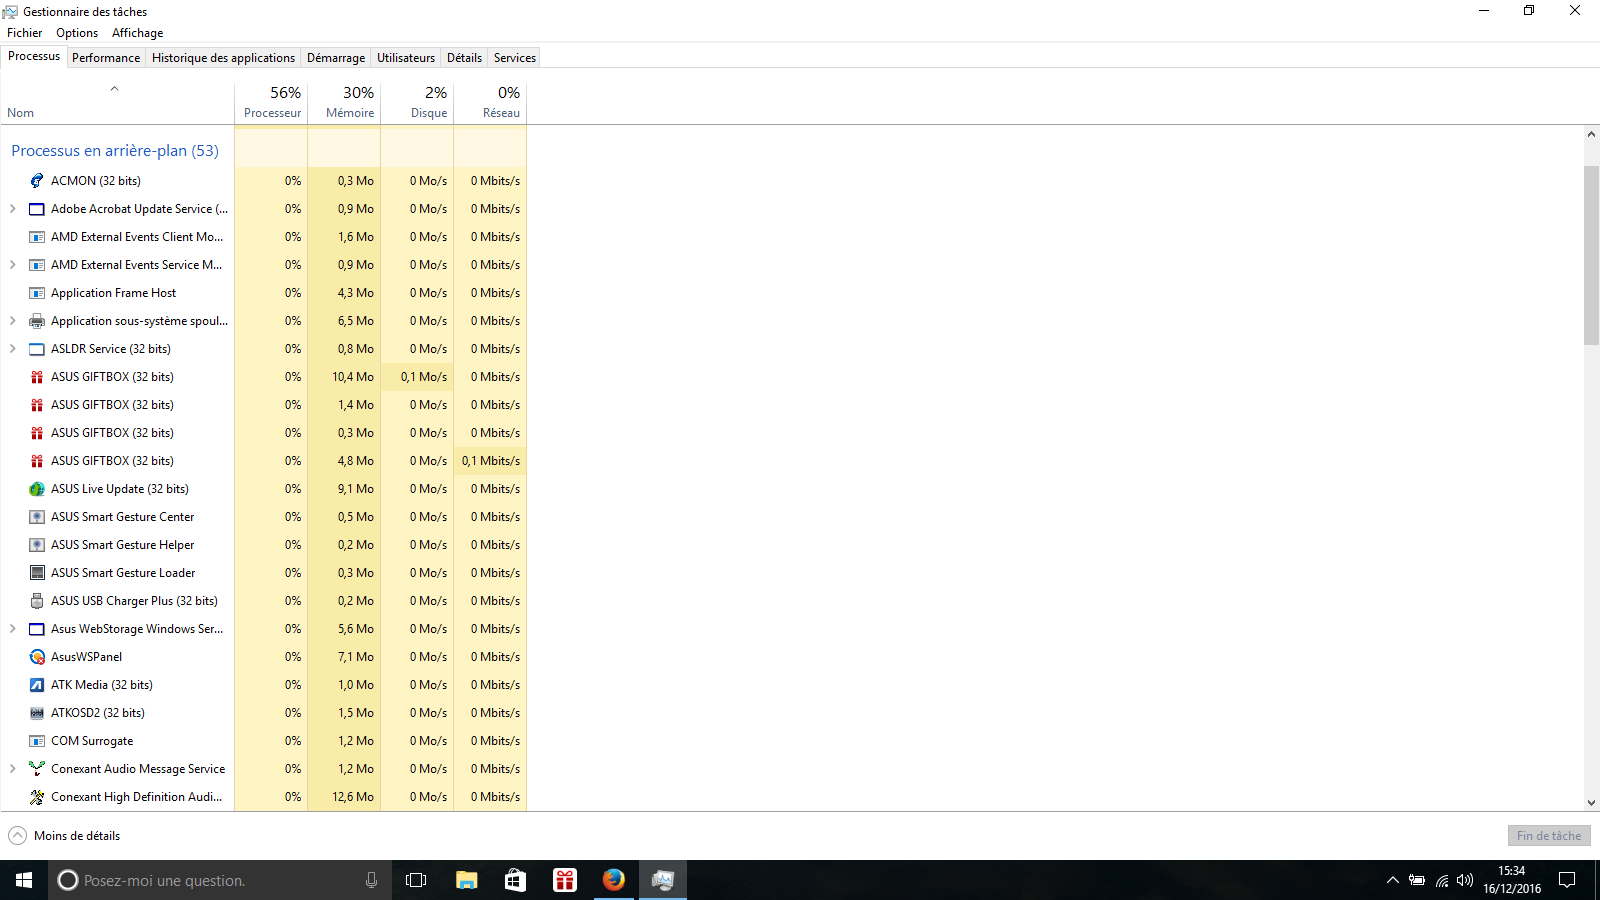Switch to the Services tab

click(x=515, y=58)
